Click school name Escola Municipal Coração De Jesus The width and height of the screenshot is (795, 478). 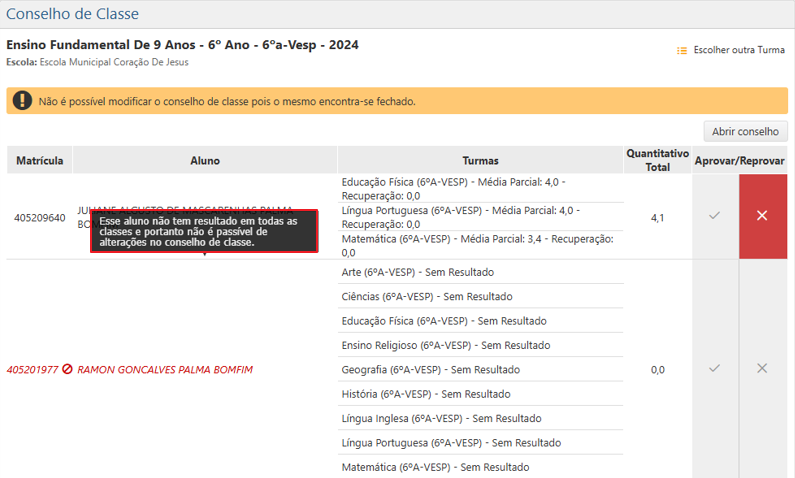pos(114,62)
